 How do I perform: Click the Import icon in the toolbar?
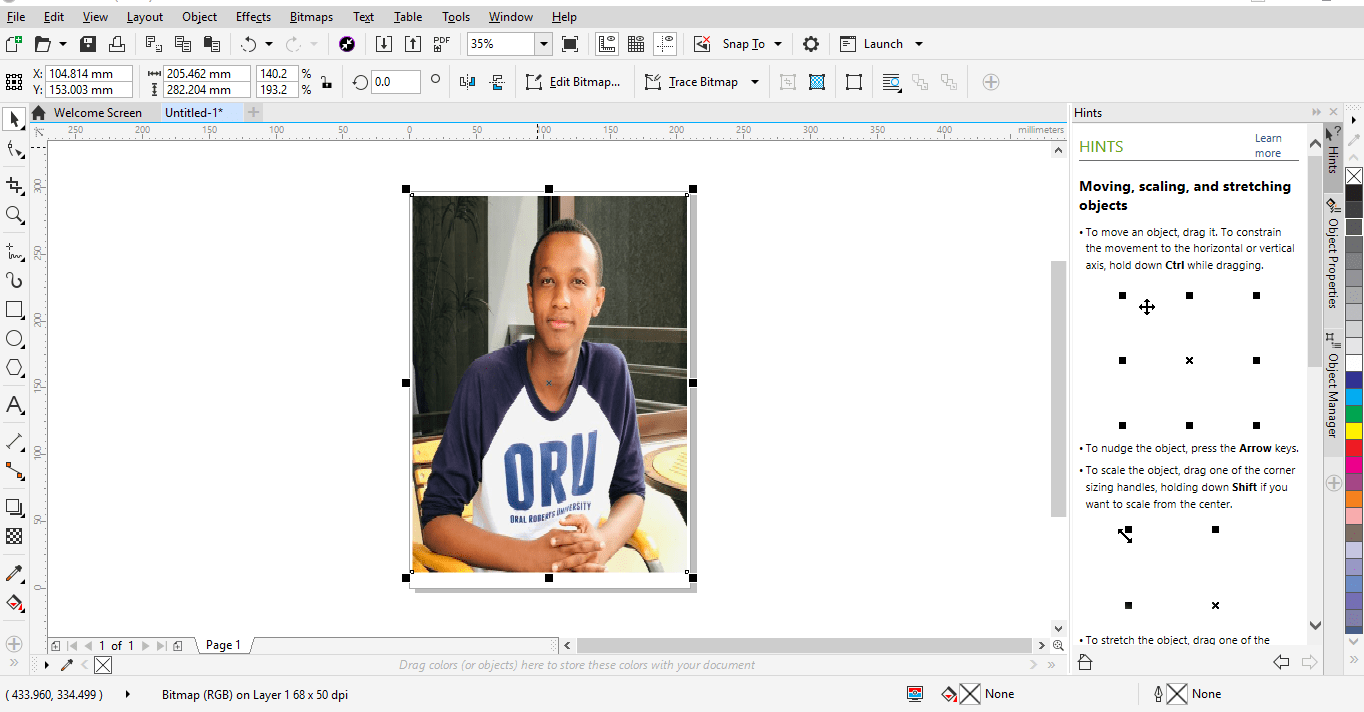coord(384,44)
